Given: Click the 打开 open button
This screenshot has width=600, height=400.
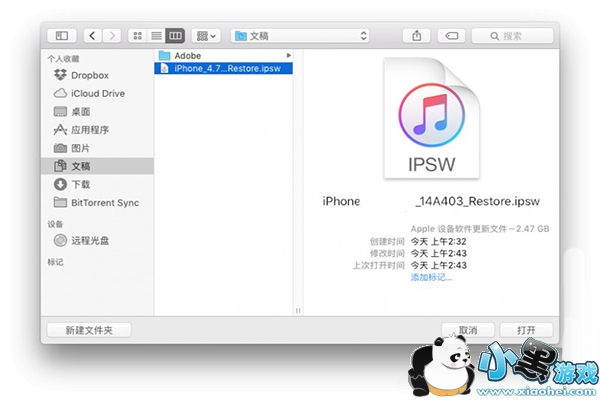Looking at the screenshot, I should (526, 330).
